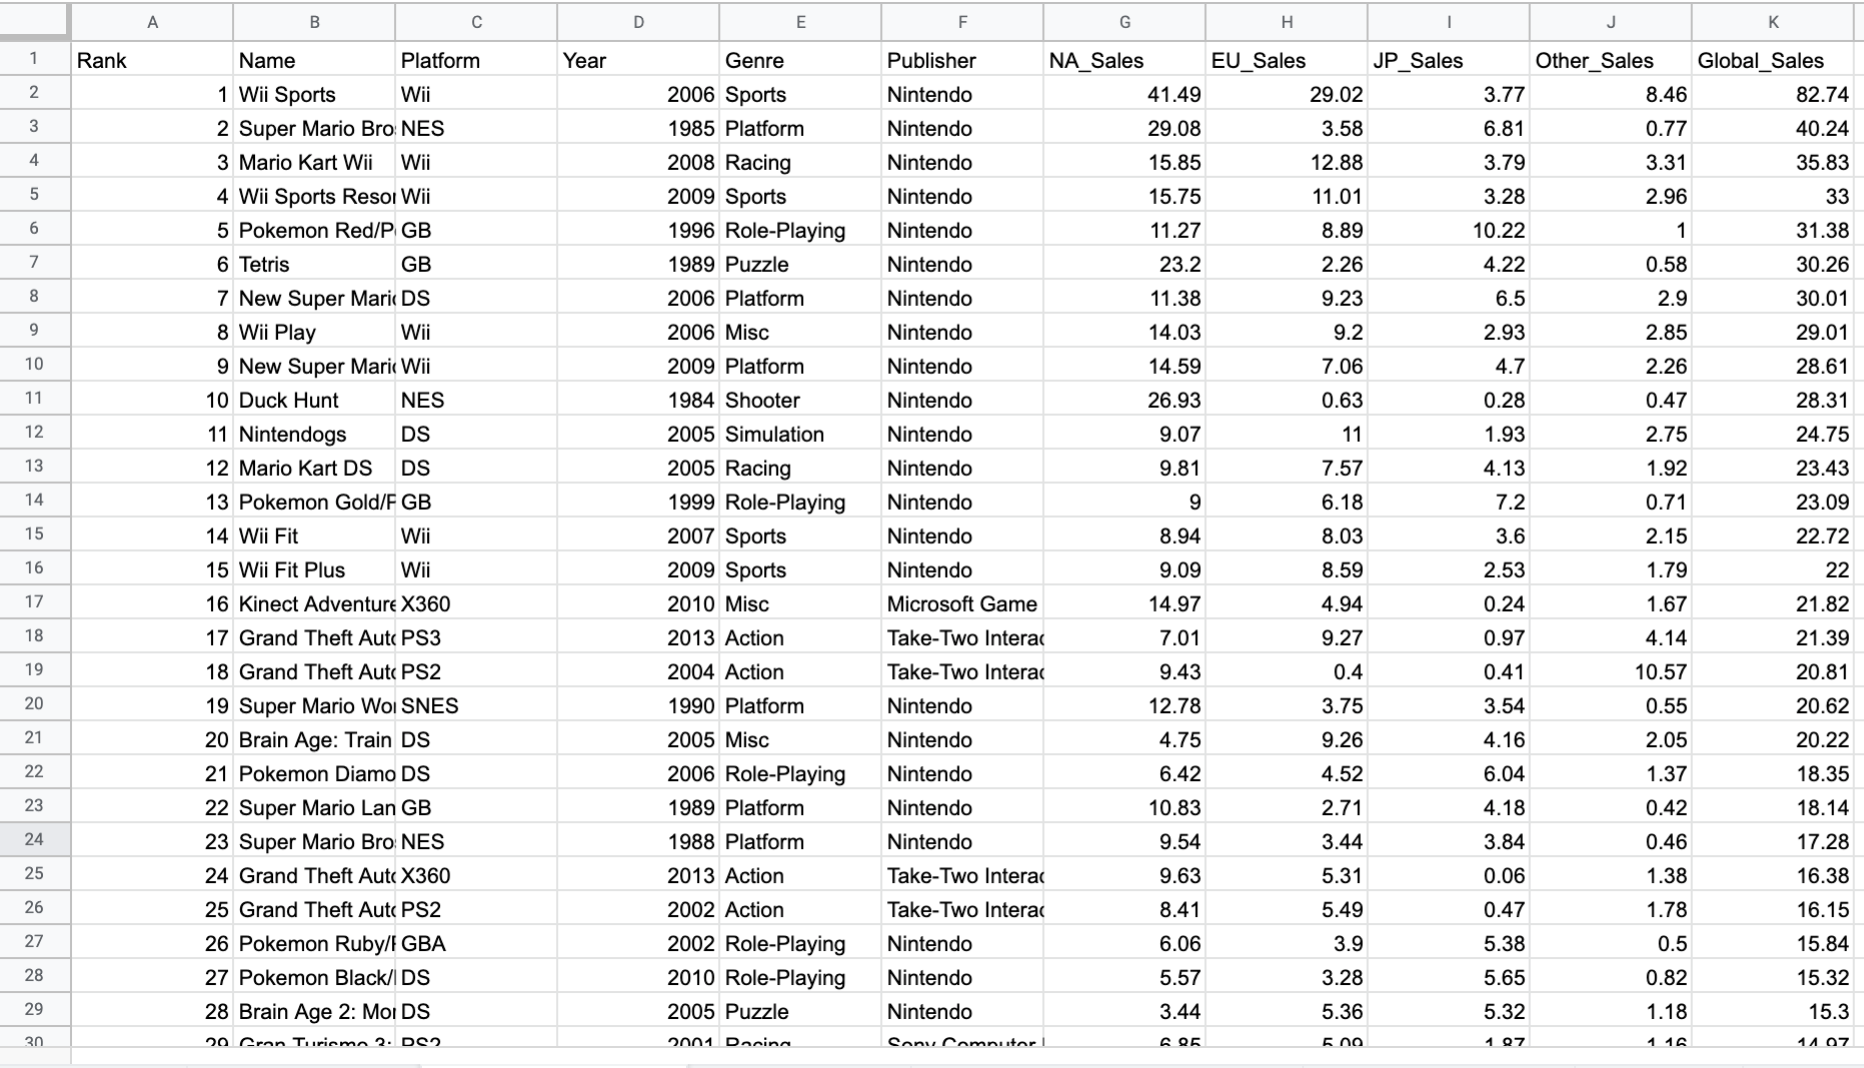
Task: Select column A header
Action: click(152, 22)
